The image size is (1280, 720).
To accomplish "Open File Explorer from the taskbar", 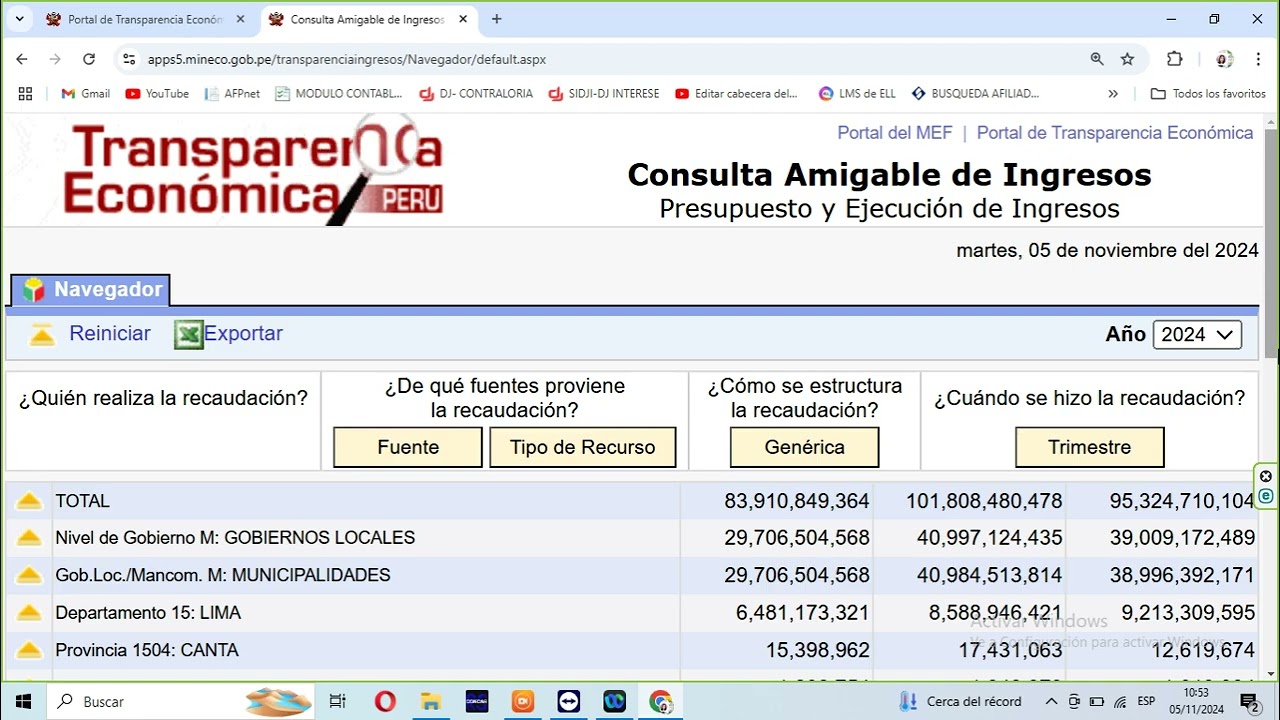I will (x=431, y=701).
